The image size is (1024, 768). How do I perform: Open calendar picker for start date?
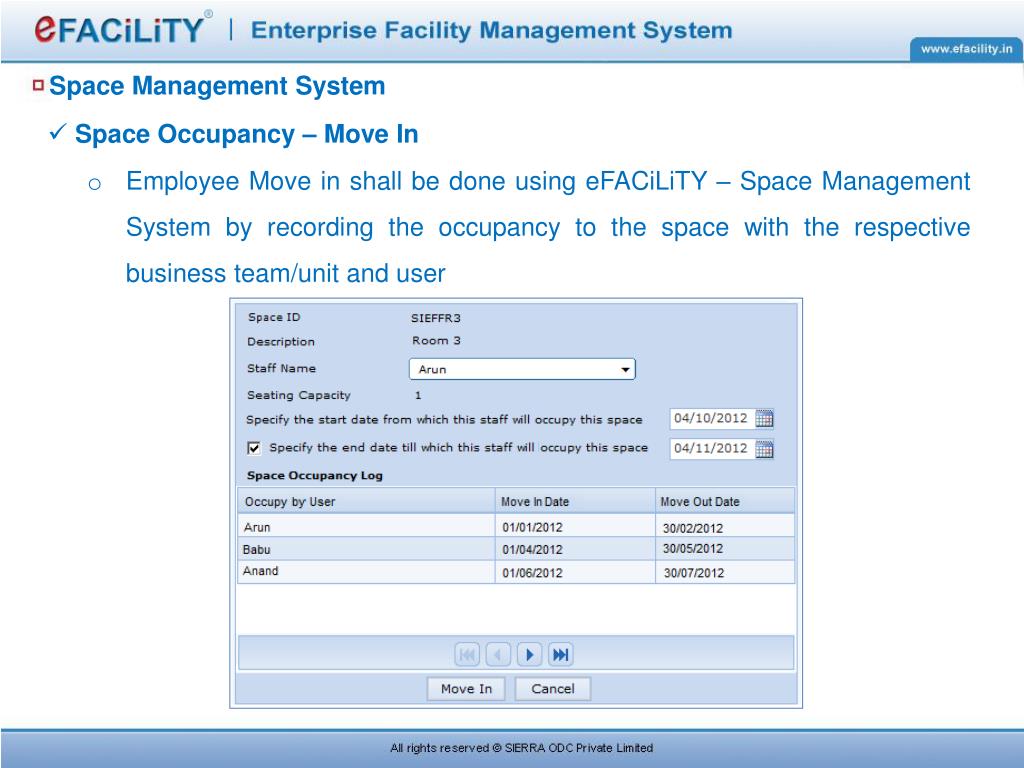pyautogui.click(x=763, y=419)
